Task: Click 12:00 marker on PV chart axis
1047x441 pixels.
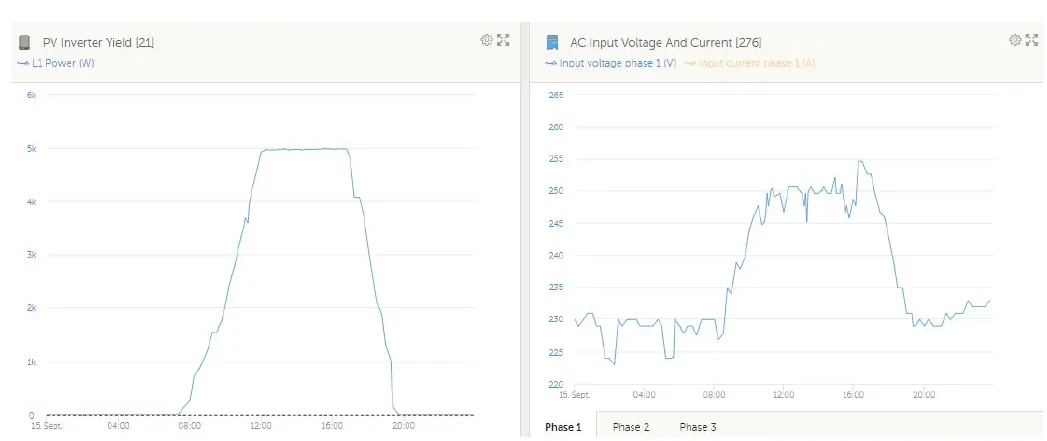Action: click(x=261, y=426)
